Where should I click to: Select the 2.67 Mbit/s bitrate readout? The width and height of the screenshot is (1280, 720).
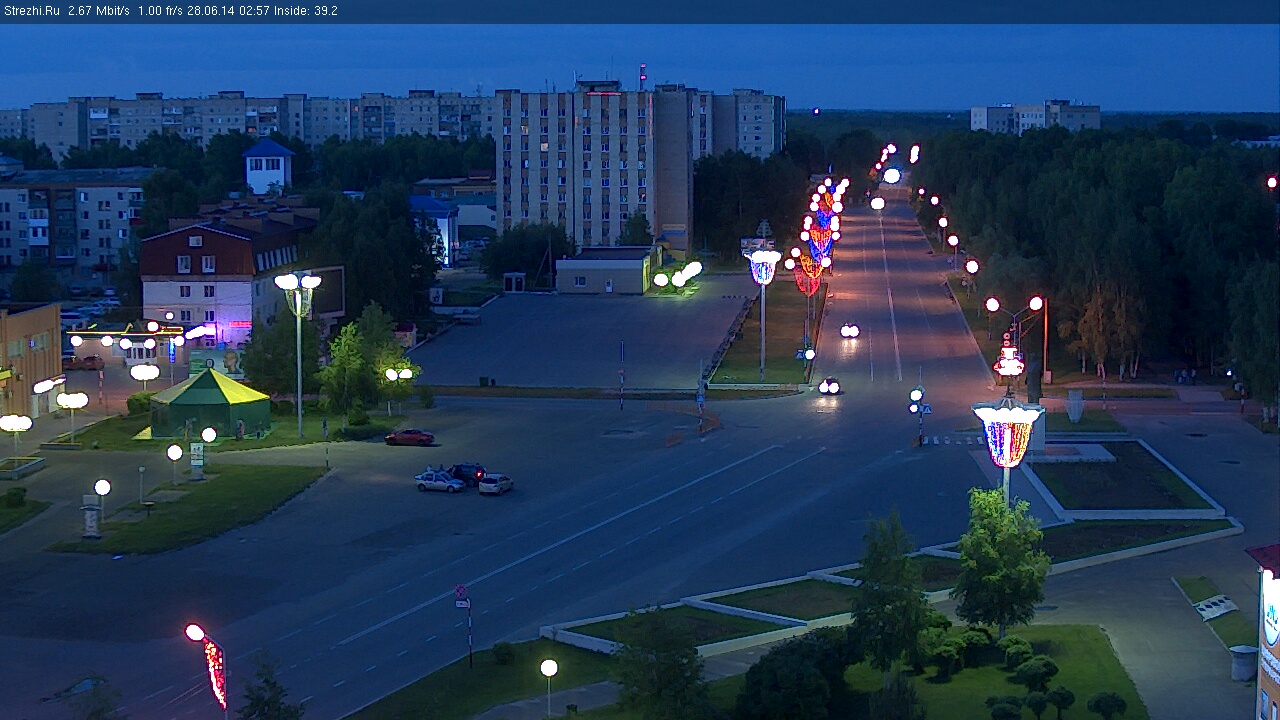(99, 11)
